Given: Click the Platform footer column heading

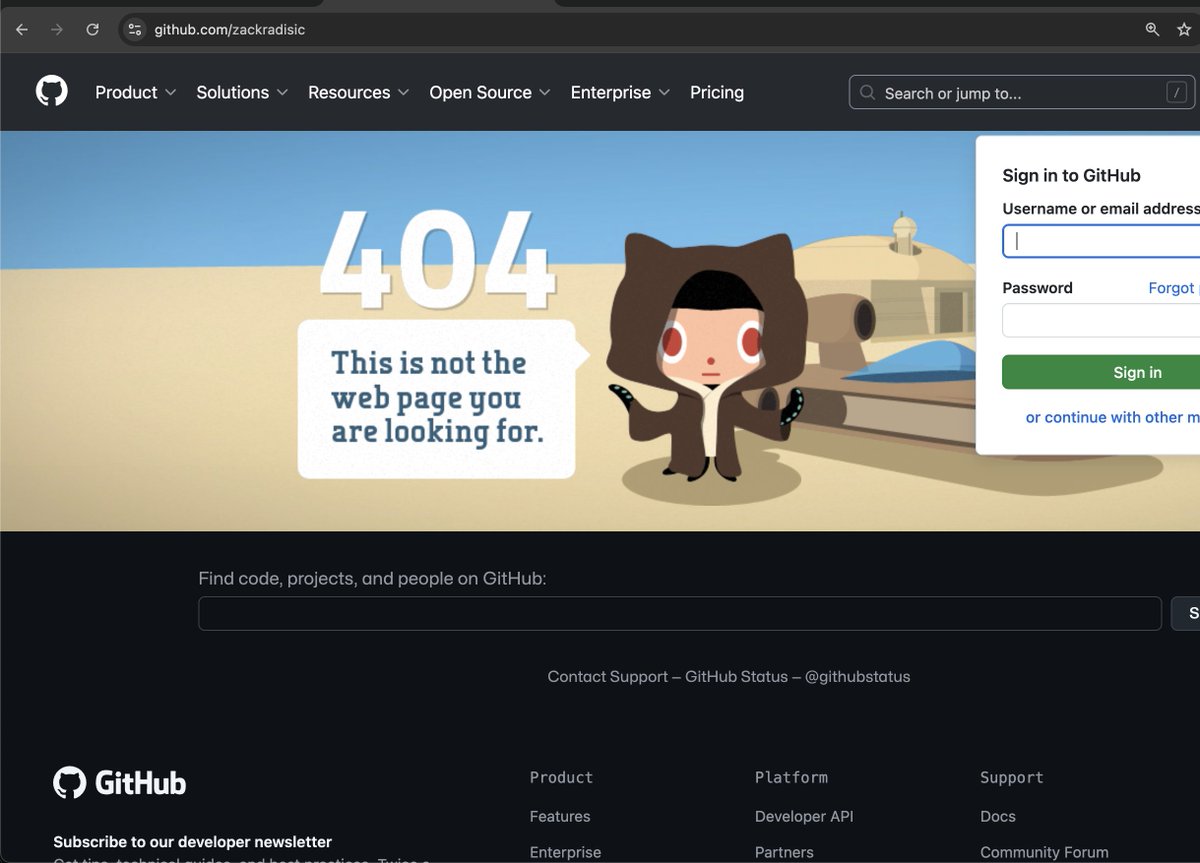Looking at the screenshot, I should click(791, 777).
